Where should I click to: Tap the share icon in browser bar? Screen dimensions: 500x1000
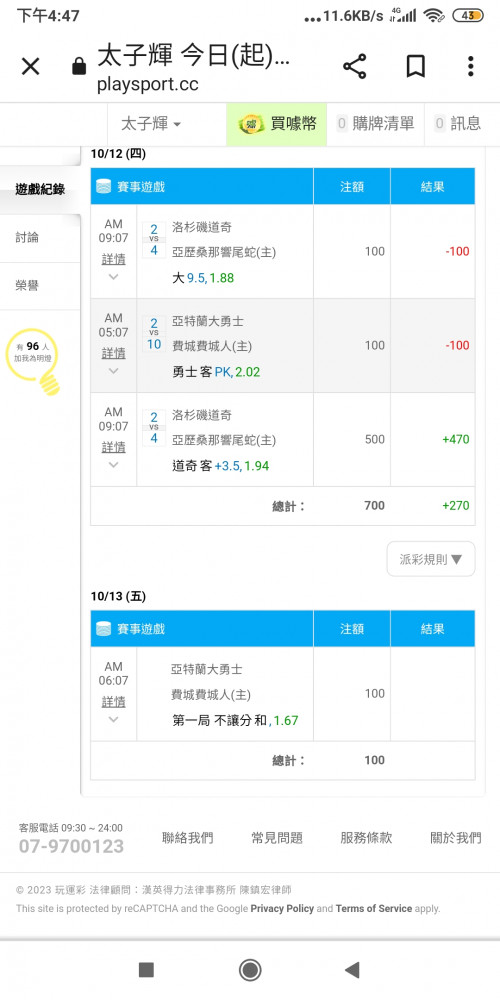coord(355,66)
